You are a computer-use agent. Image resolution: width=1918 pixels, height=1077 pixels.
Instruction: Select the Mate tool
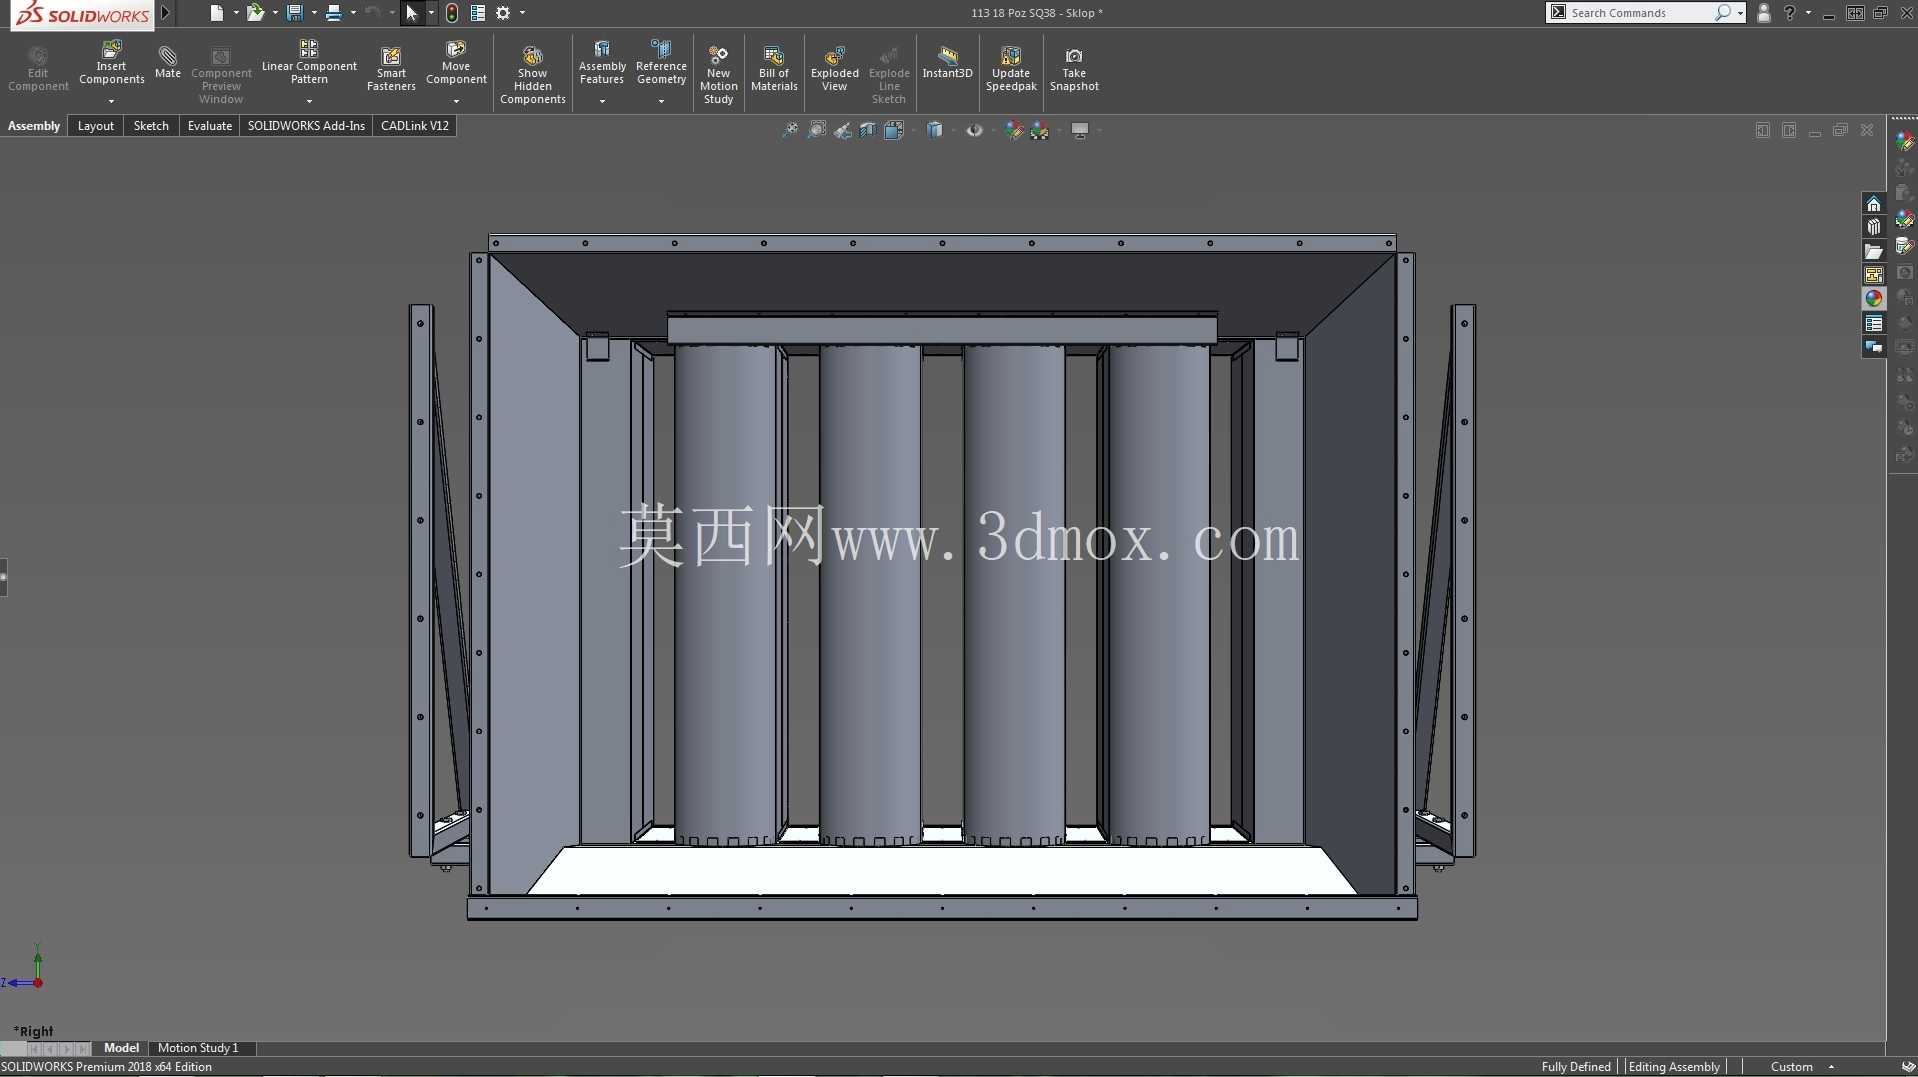[x=168, y=63]
